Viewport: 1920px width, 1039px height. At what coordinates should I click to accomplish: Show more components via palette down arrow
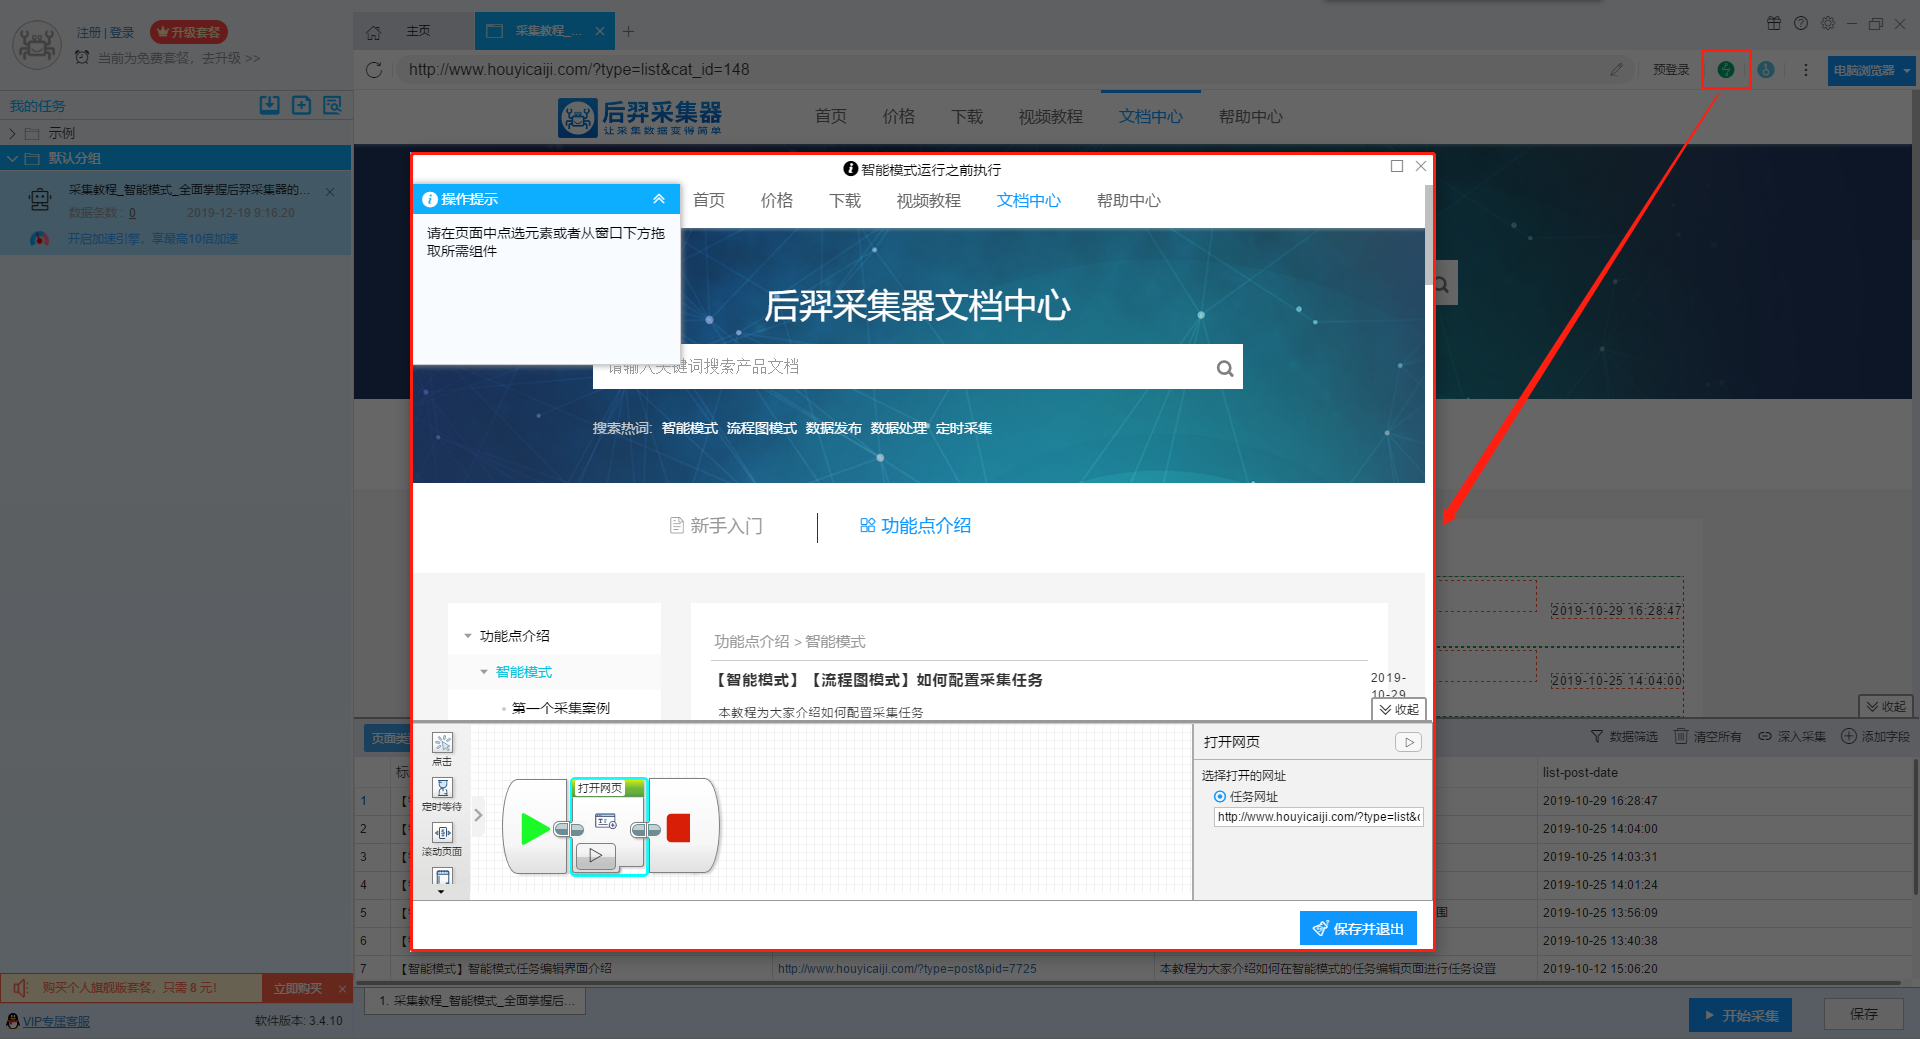pos(442,891)
